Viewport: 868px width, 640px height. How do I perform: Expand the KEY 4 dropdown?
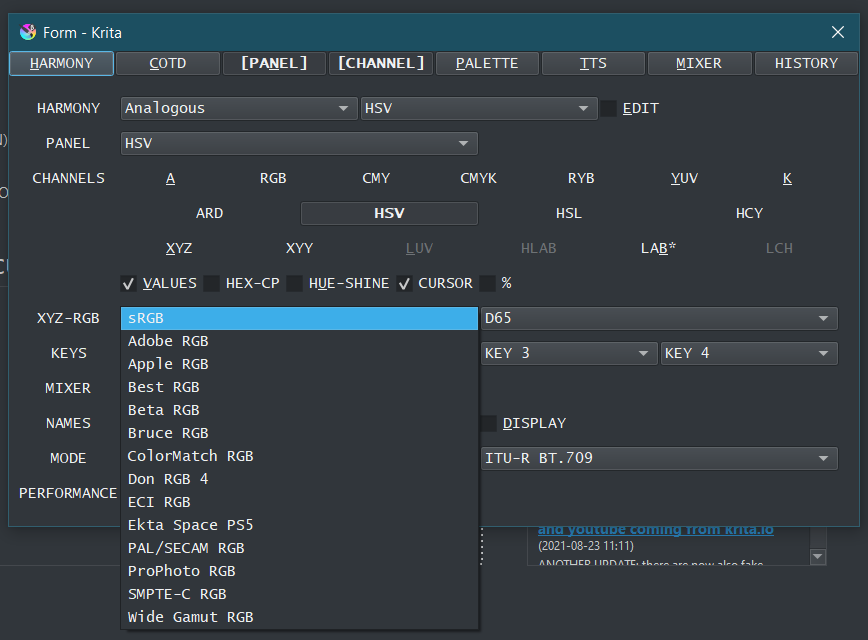(748, 353)
